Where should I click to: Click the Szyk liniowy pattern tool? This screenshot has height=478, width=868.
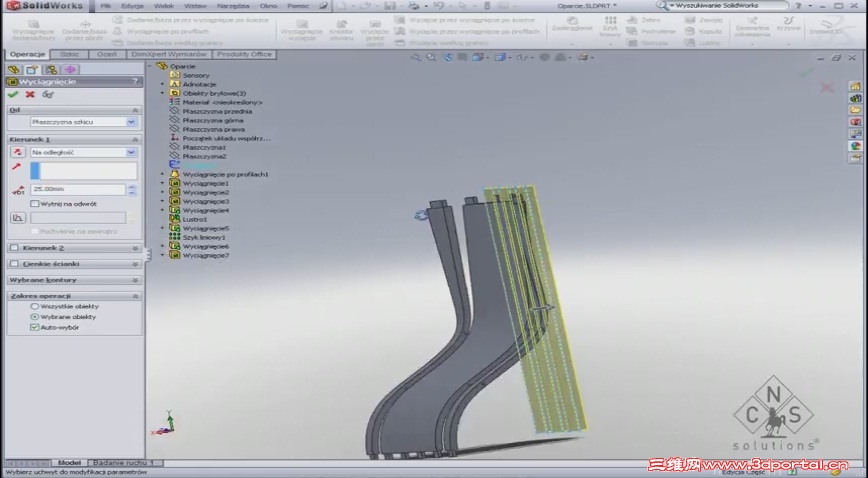coord(611,27)
